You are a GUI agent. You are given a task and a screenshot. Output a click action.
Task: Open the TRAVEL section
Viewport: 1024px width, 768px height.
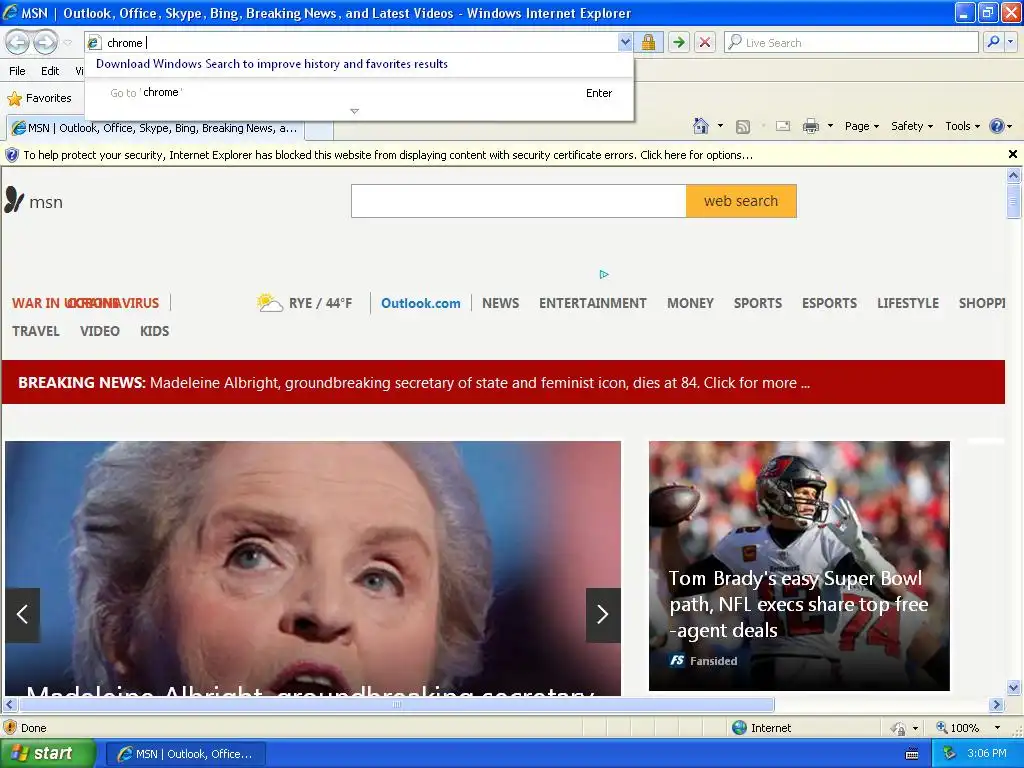(36, 331)
